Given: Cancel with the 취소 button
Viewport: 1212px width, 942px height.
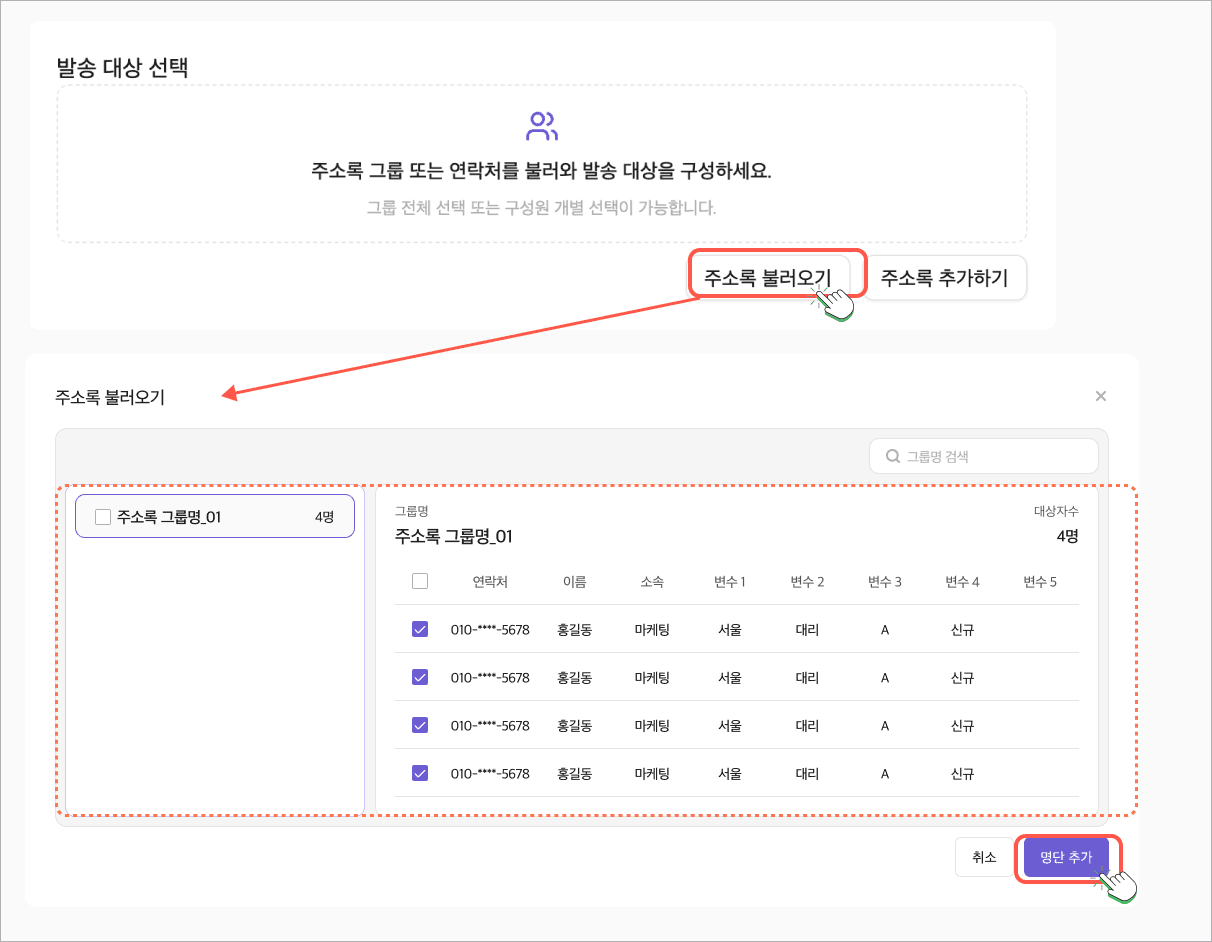Looking at the screenshot, I should coord(984,857).
